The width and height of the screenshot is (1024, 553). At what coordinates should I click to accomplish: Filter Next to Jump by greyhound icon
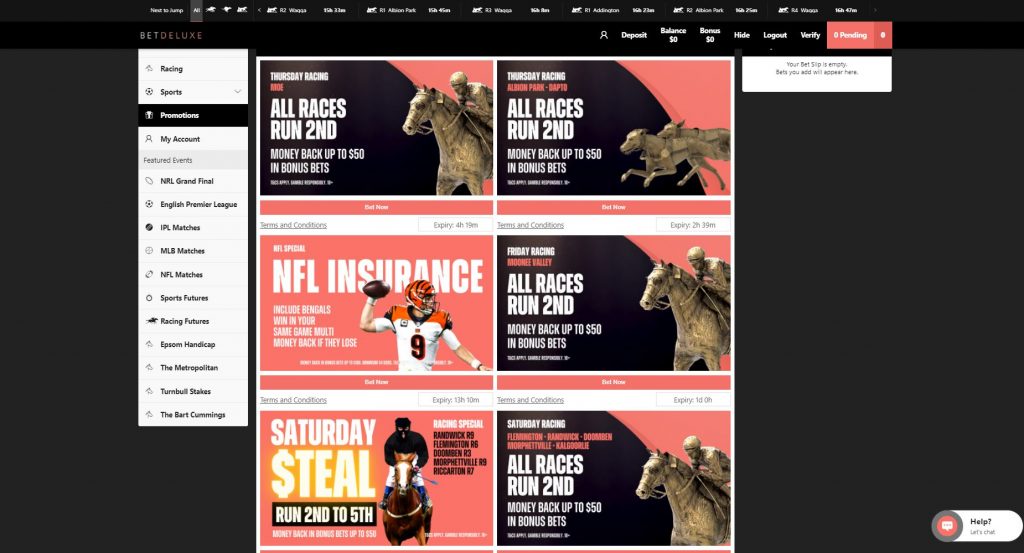click(x=227, y=10)
